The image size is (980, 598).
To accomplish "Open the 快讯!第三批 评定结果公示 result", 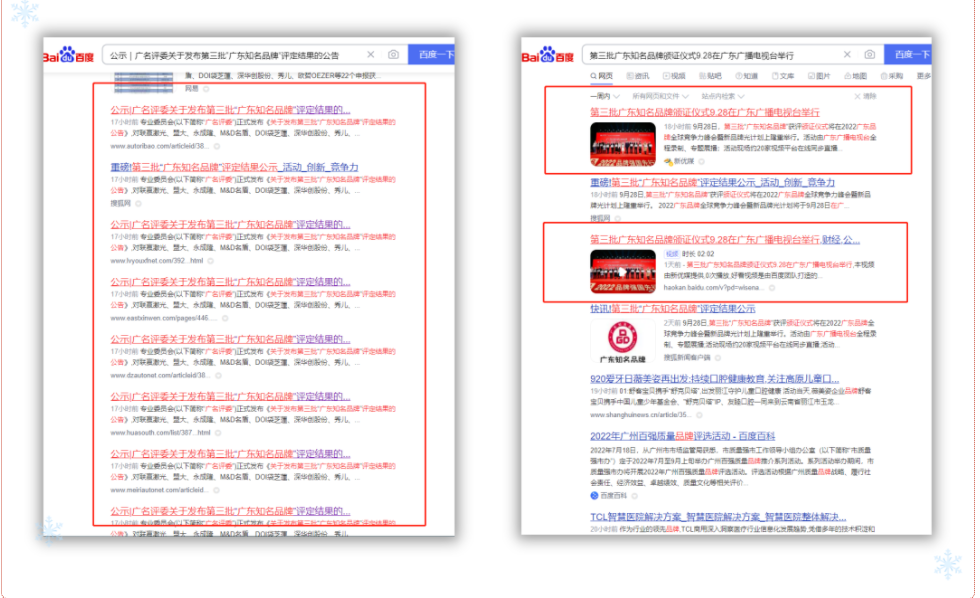I will click(x=672, y=309).
